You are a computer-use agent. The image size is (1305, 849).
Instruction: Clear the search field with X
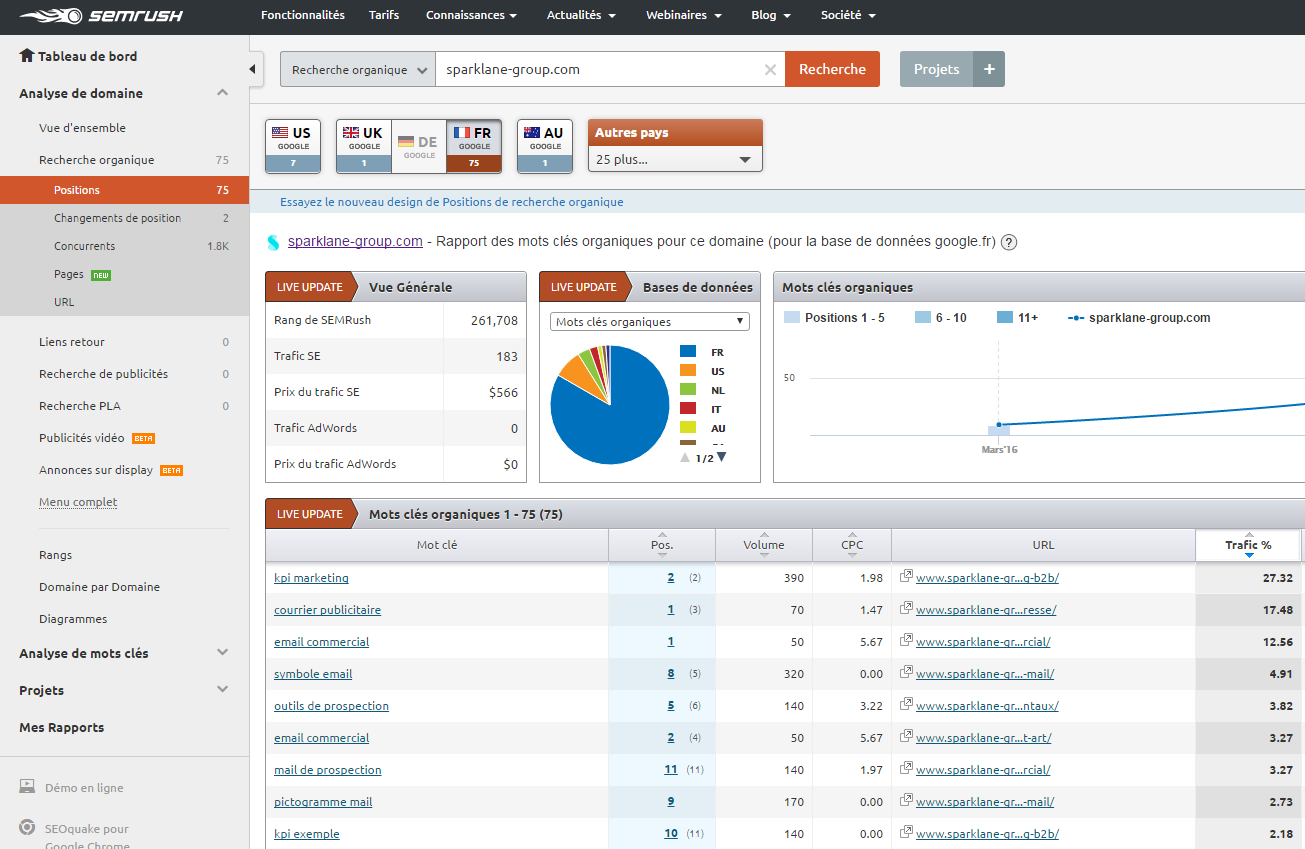point(770,70)
